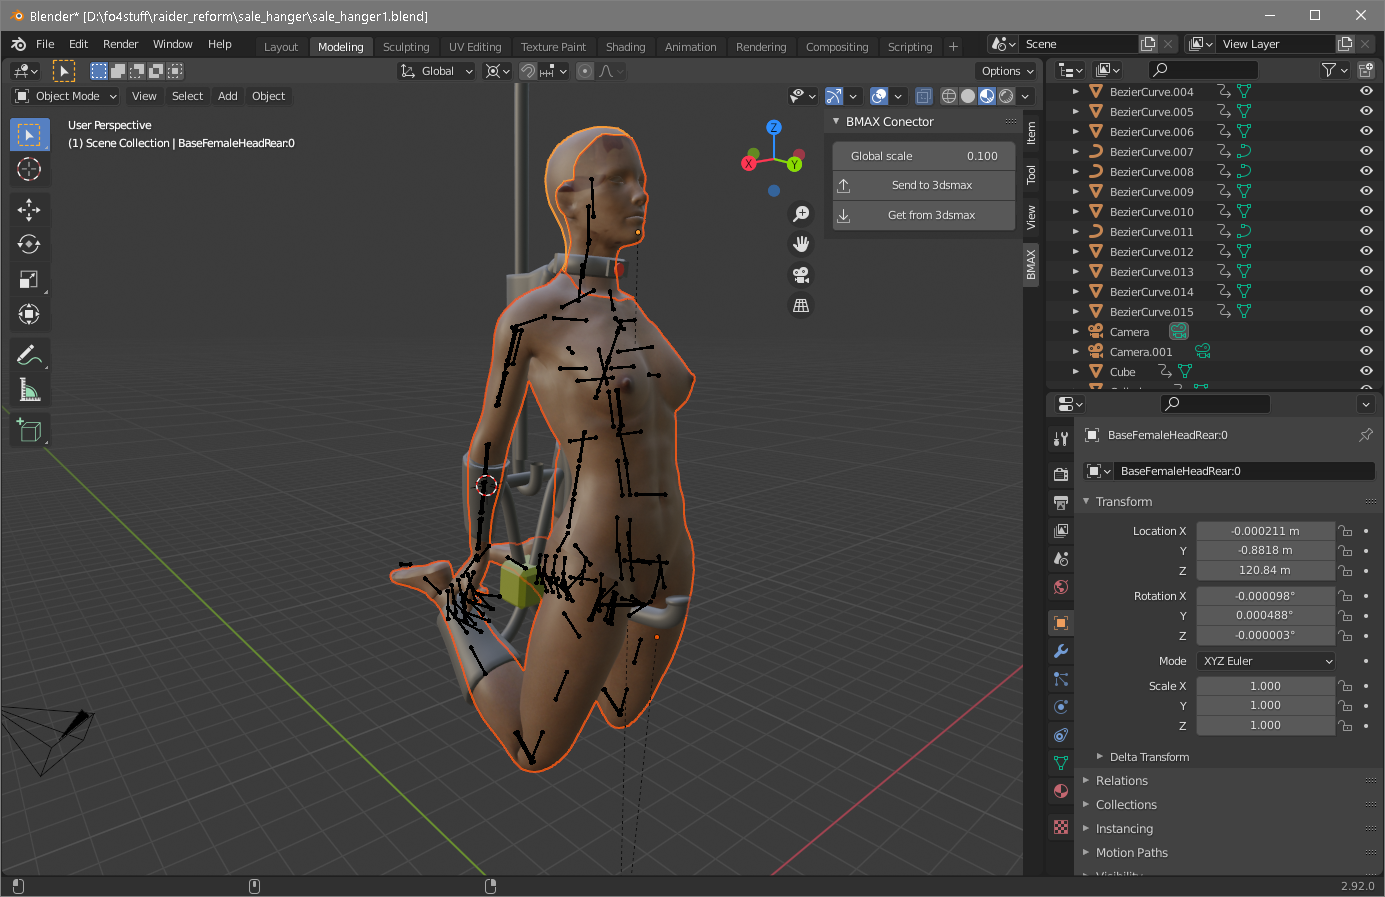The width and height of the screenshot is (1385, 897).
Task: Click the Scale X value field
Action: (x=1266, y=686)
